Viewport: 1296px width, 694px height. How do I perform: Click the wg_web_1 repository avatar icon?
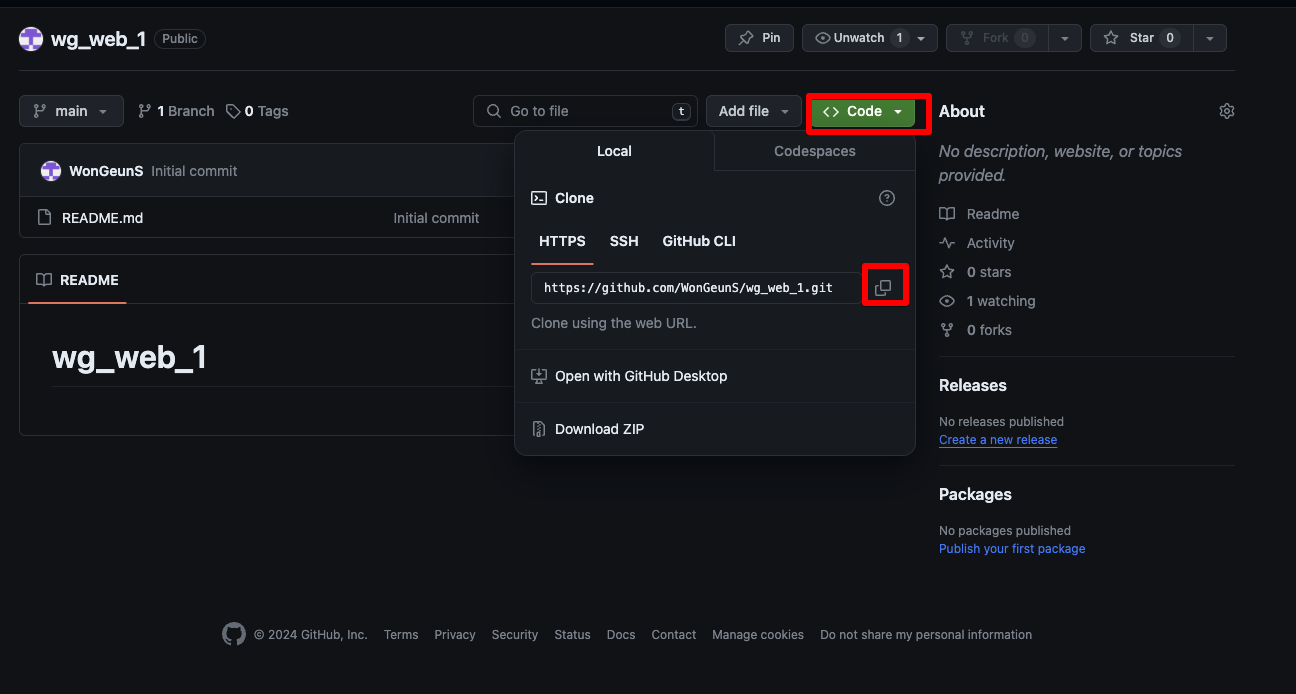tap(31, 39)
